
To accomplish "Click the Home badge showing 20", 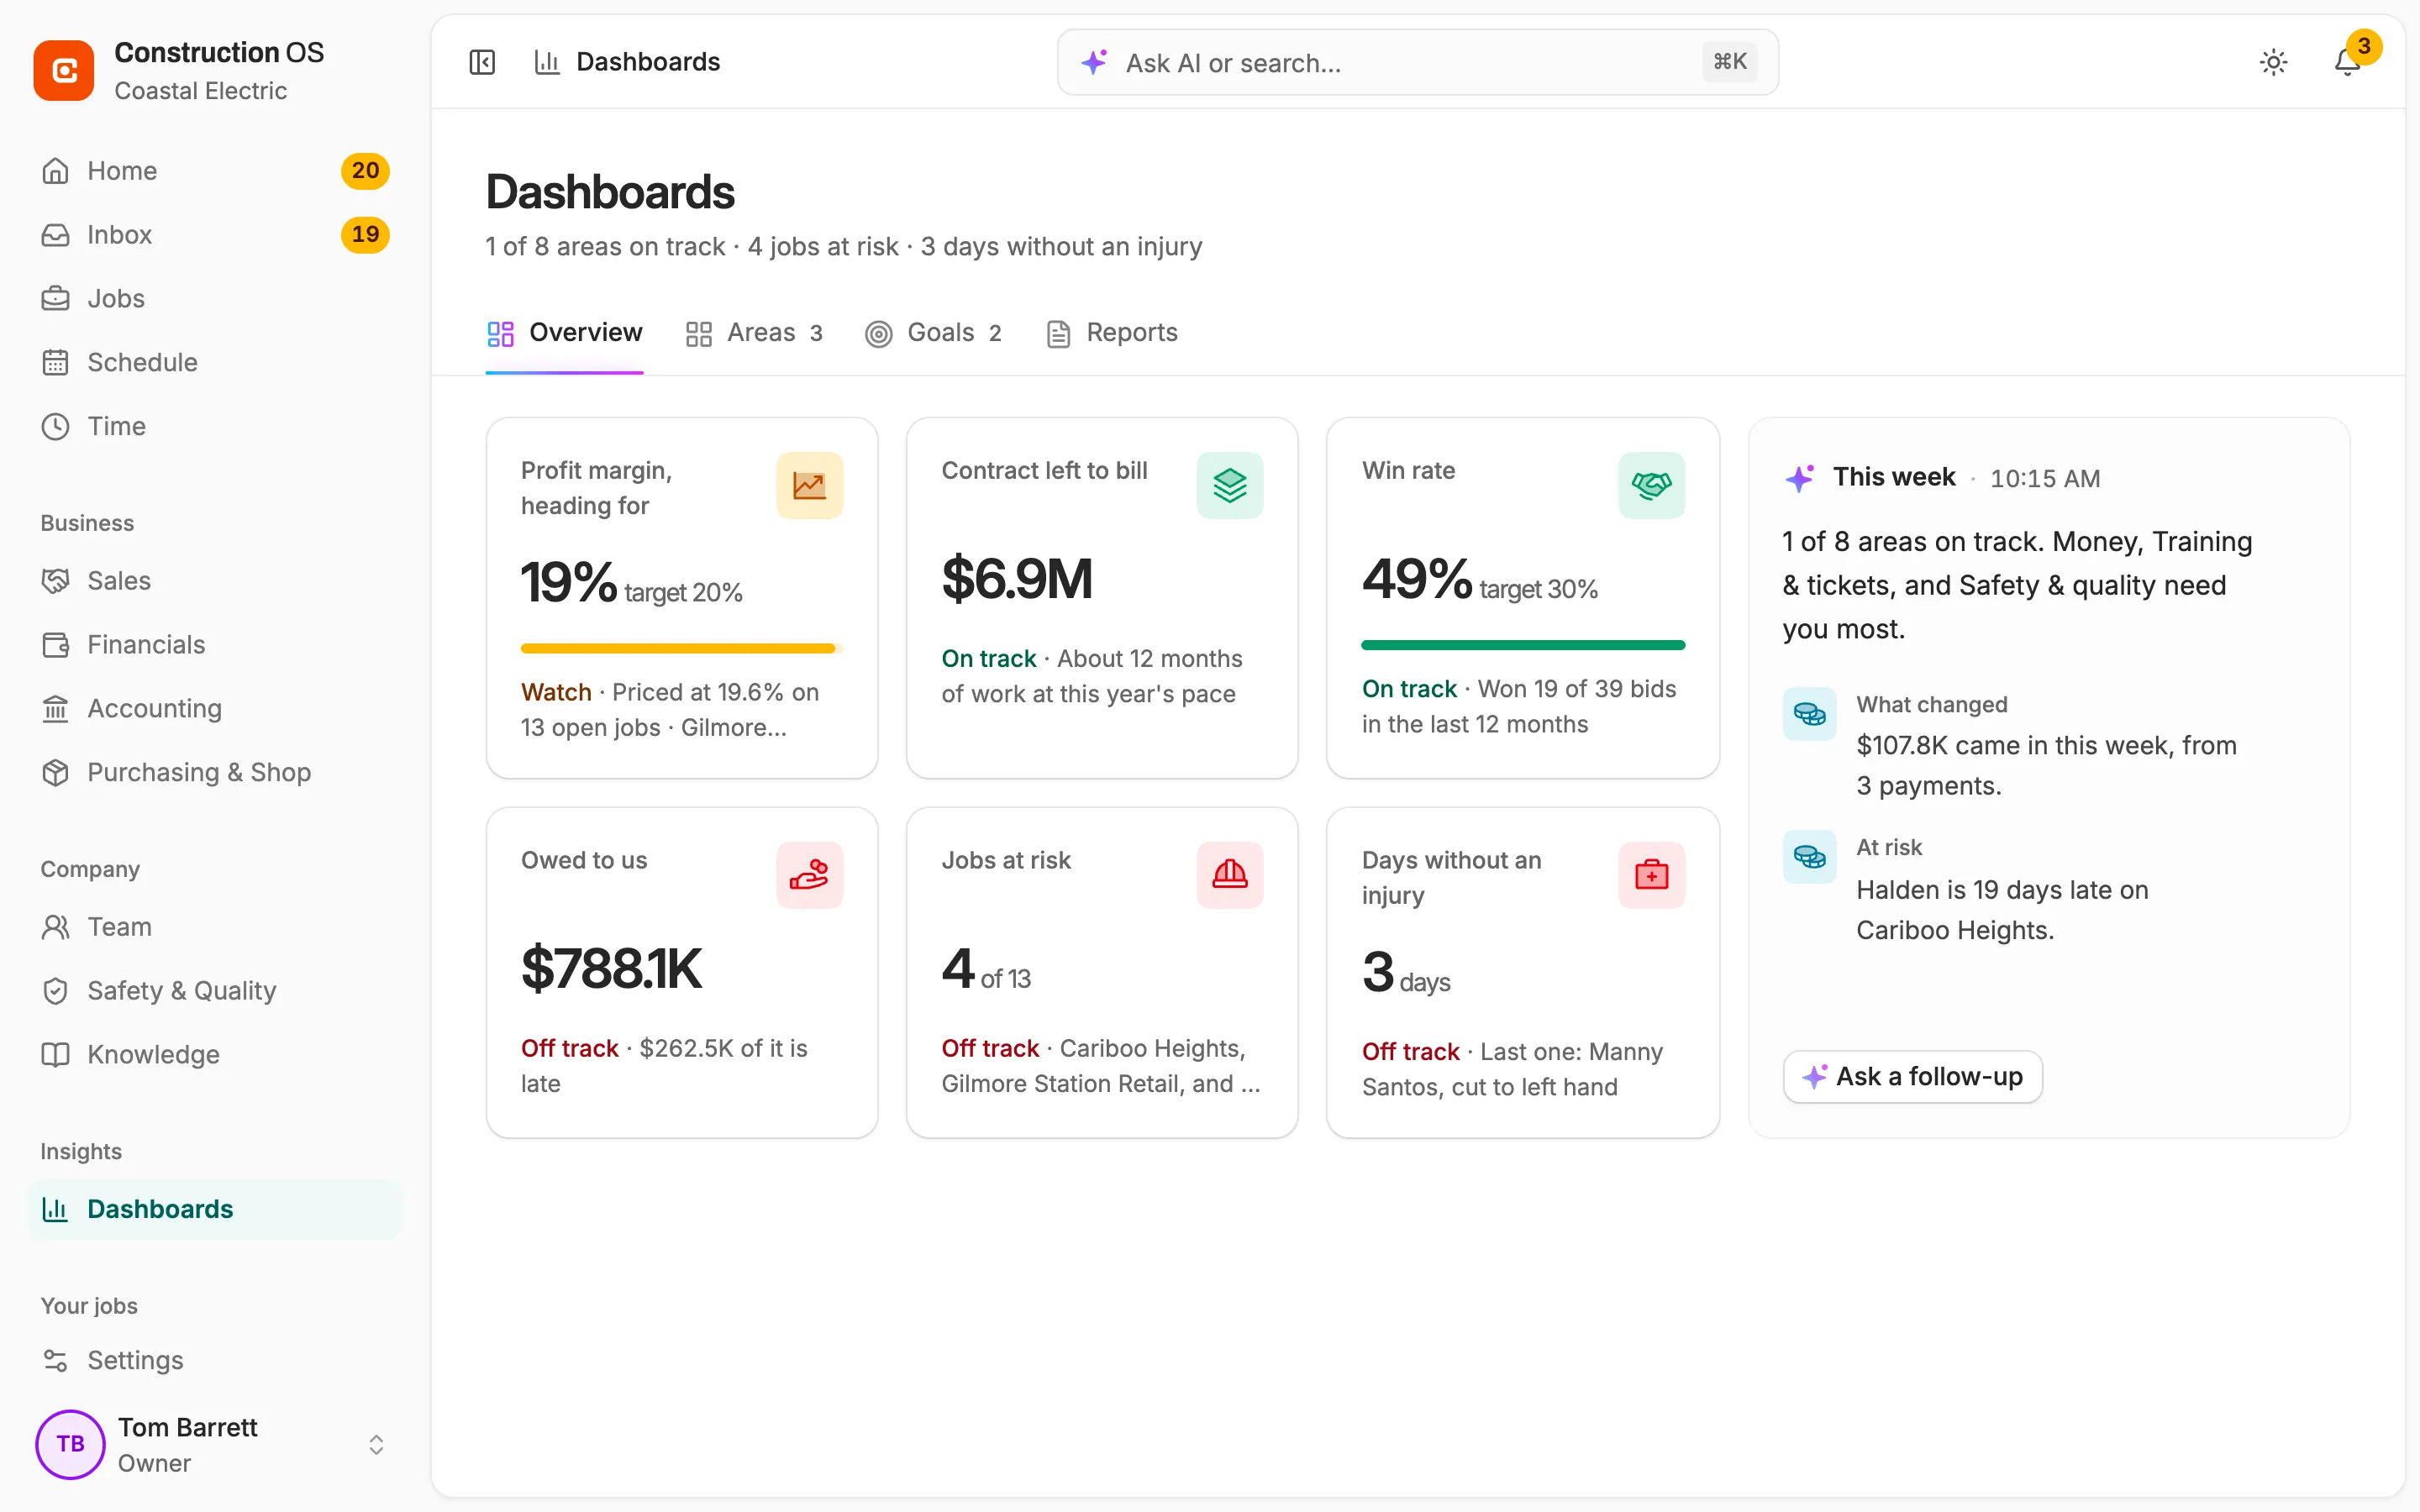I will click(365, 171).
